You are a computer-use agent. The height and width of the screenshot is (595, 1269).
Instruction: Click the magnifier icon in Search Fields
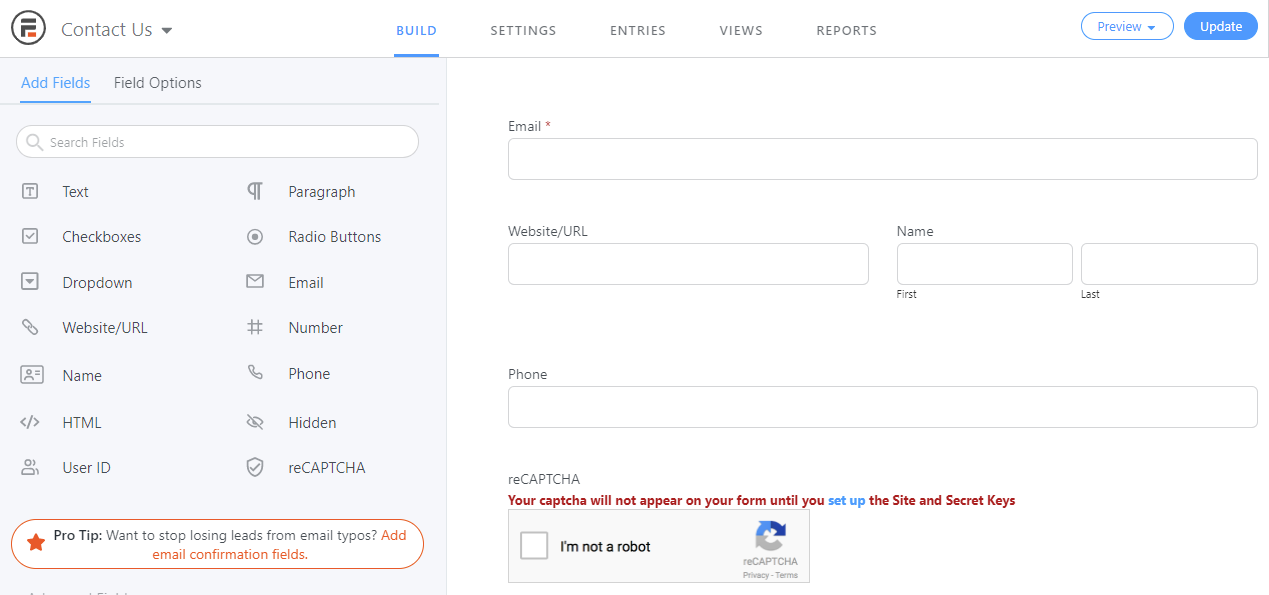pyautogui.click(x=35, y=142)
